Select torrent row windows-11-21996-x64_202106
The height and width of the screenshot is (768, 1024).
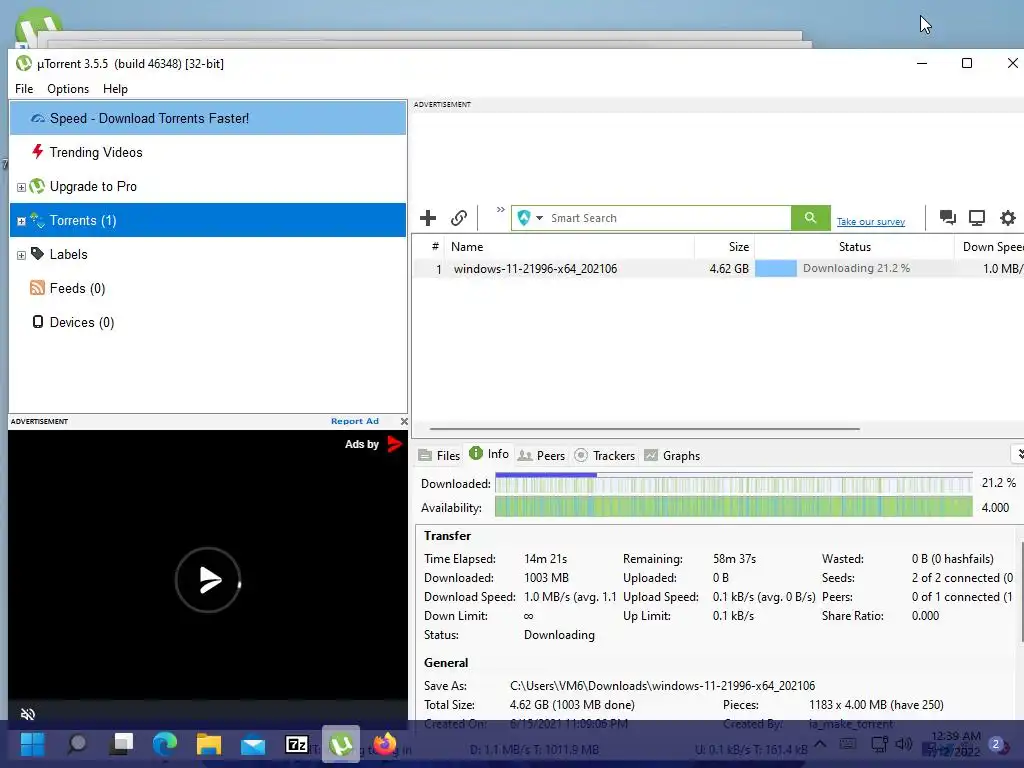tap(718, 268)
